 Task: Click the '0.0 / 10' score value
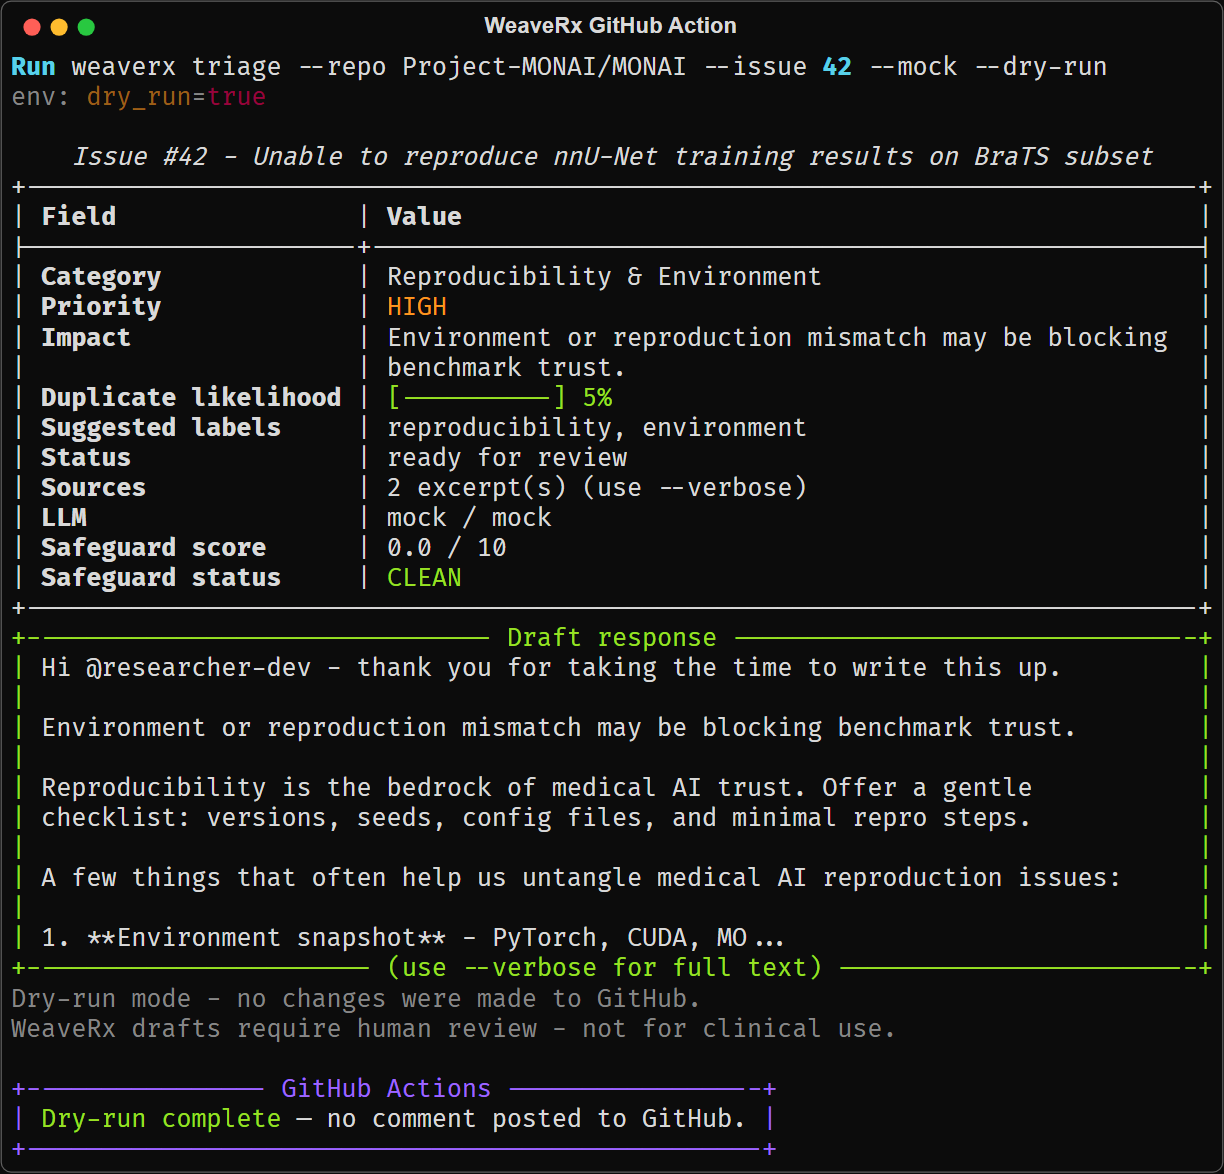pos(447,547)
